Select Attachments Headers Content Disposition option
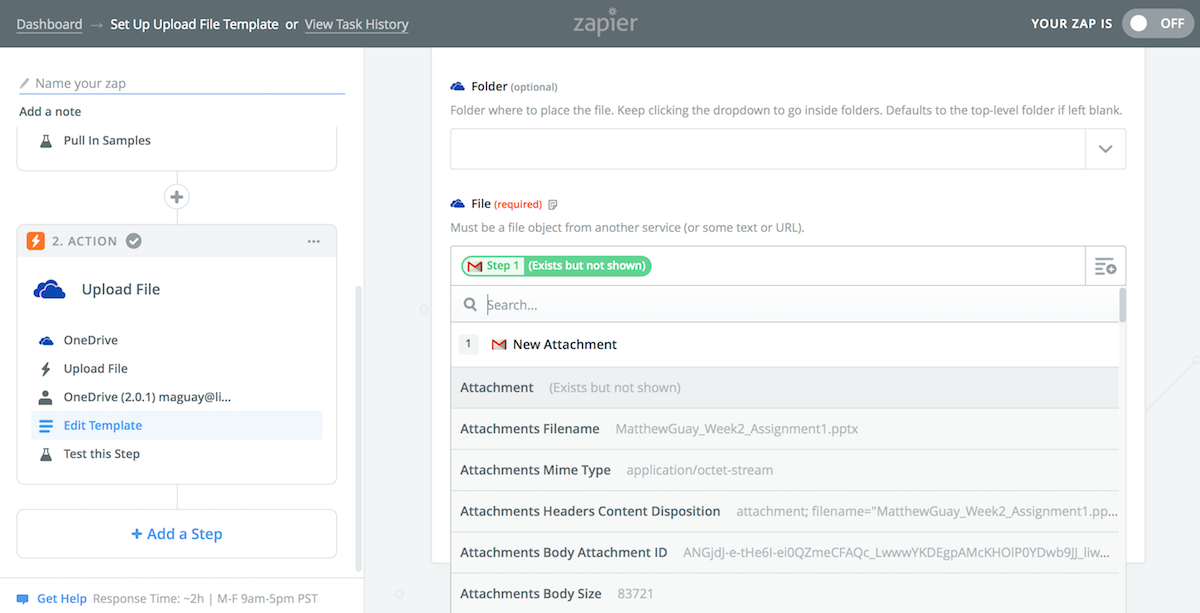Viewport: 1200px width, 613px height. tap(784, 511)
